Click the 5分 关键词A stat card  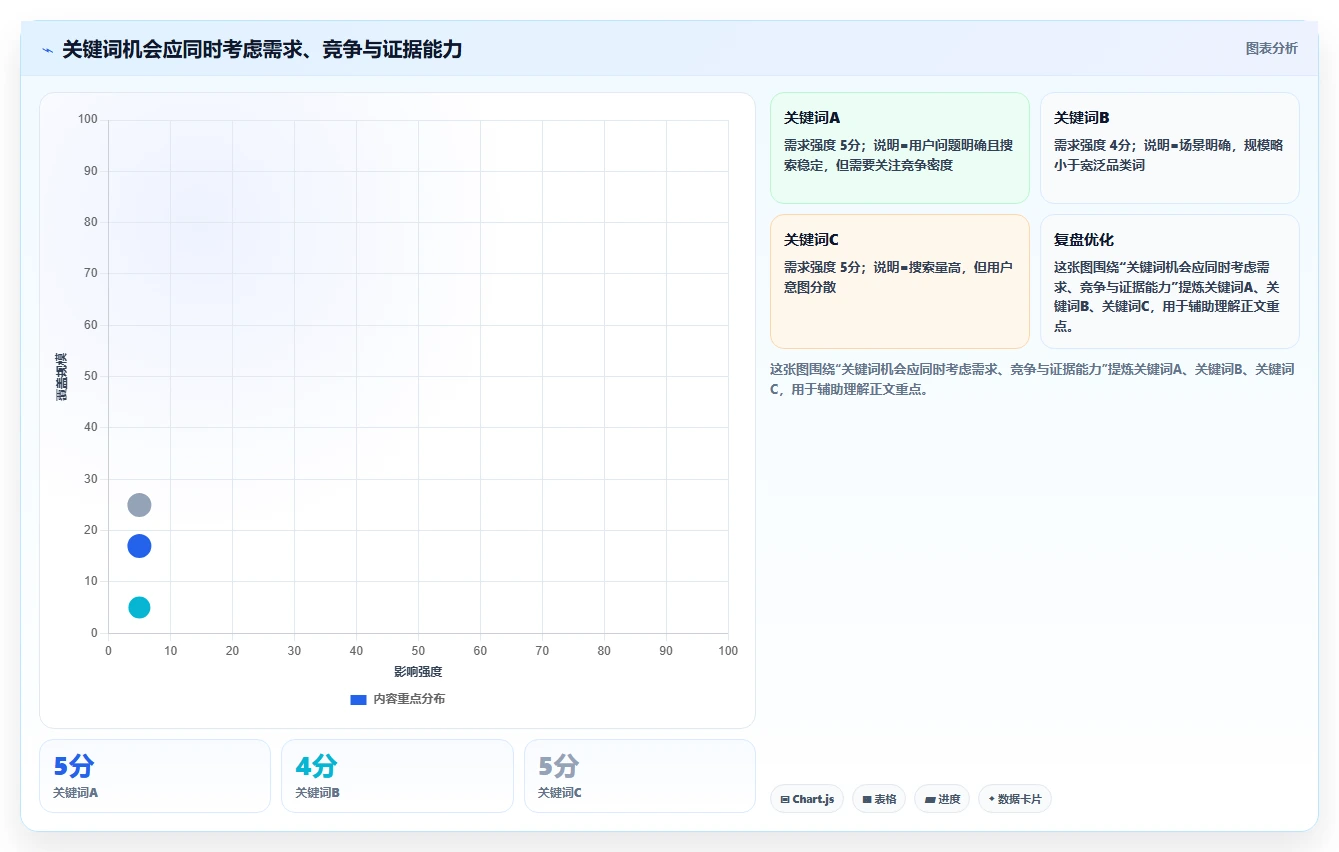[155, 776]
